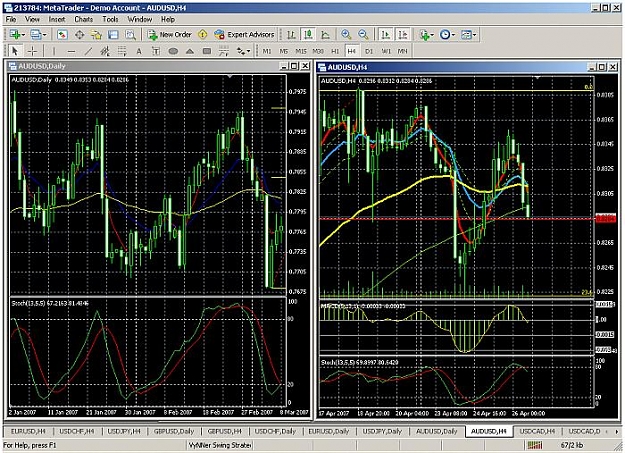This screenshot has height=453, width=625.
Task: Switch to Line Chart mode
Action: click(x=325, y=35)
